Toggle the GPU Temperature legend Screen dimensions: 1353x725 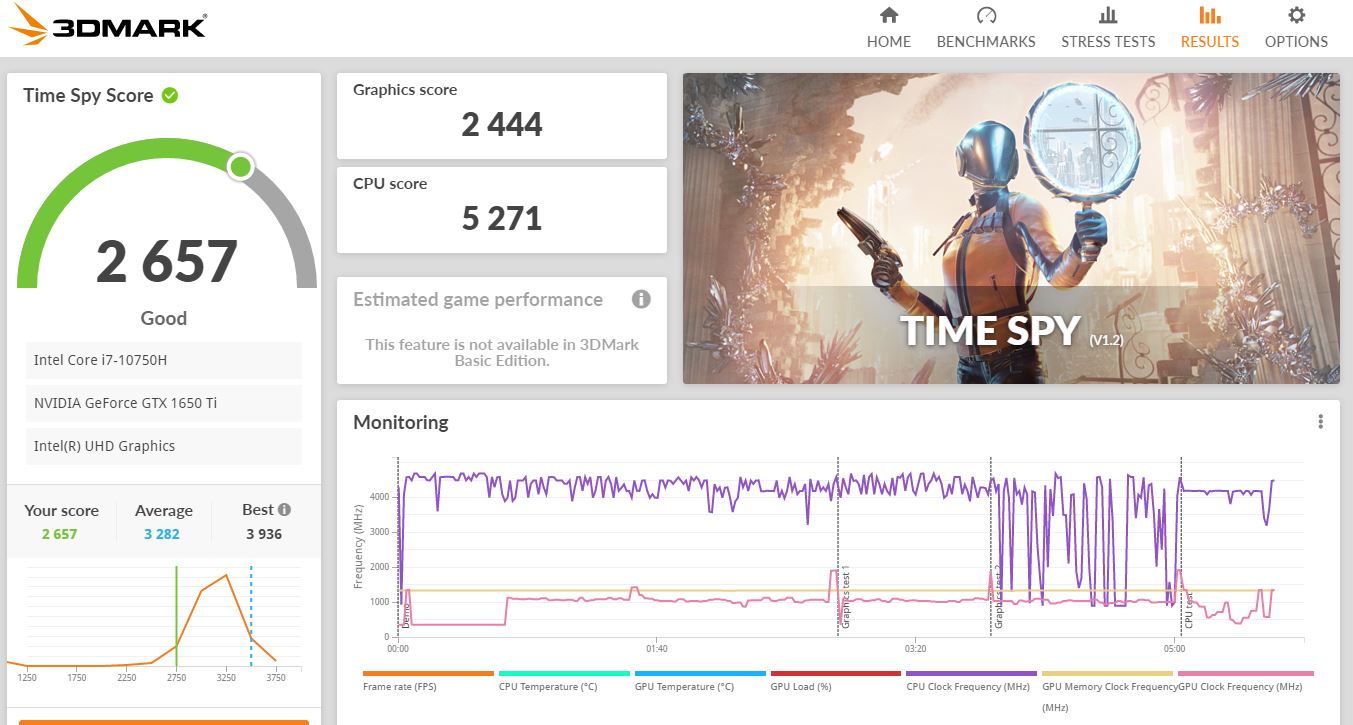[700, 680]
